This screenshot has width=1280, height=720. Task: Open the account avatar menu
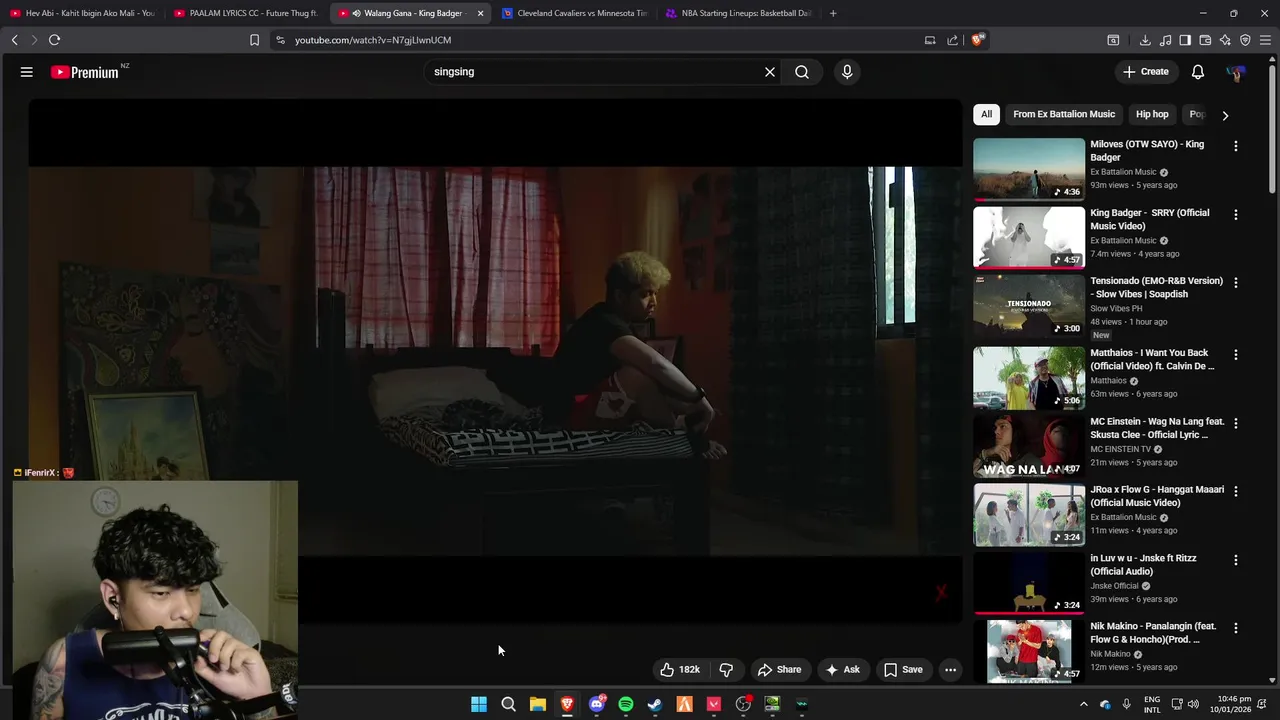point(1236,72)
